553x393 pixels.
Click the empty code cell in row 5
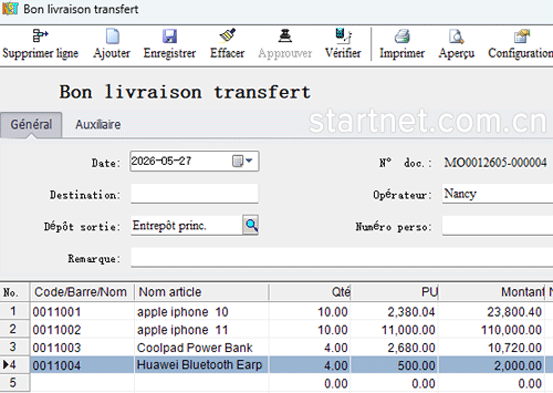(x=82, y=383)
